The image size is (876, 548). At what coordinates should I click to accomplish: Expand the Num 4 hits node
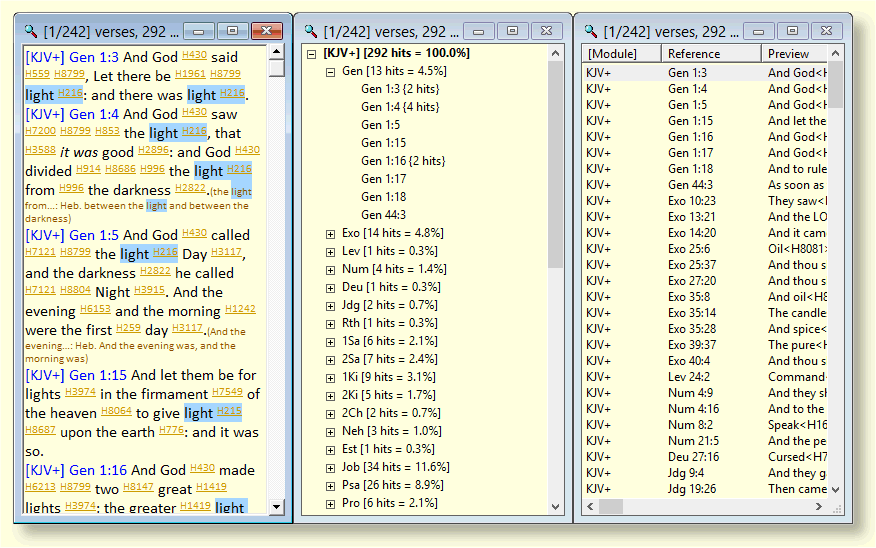coord(330,270)
